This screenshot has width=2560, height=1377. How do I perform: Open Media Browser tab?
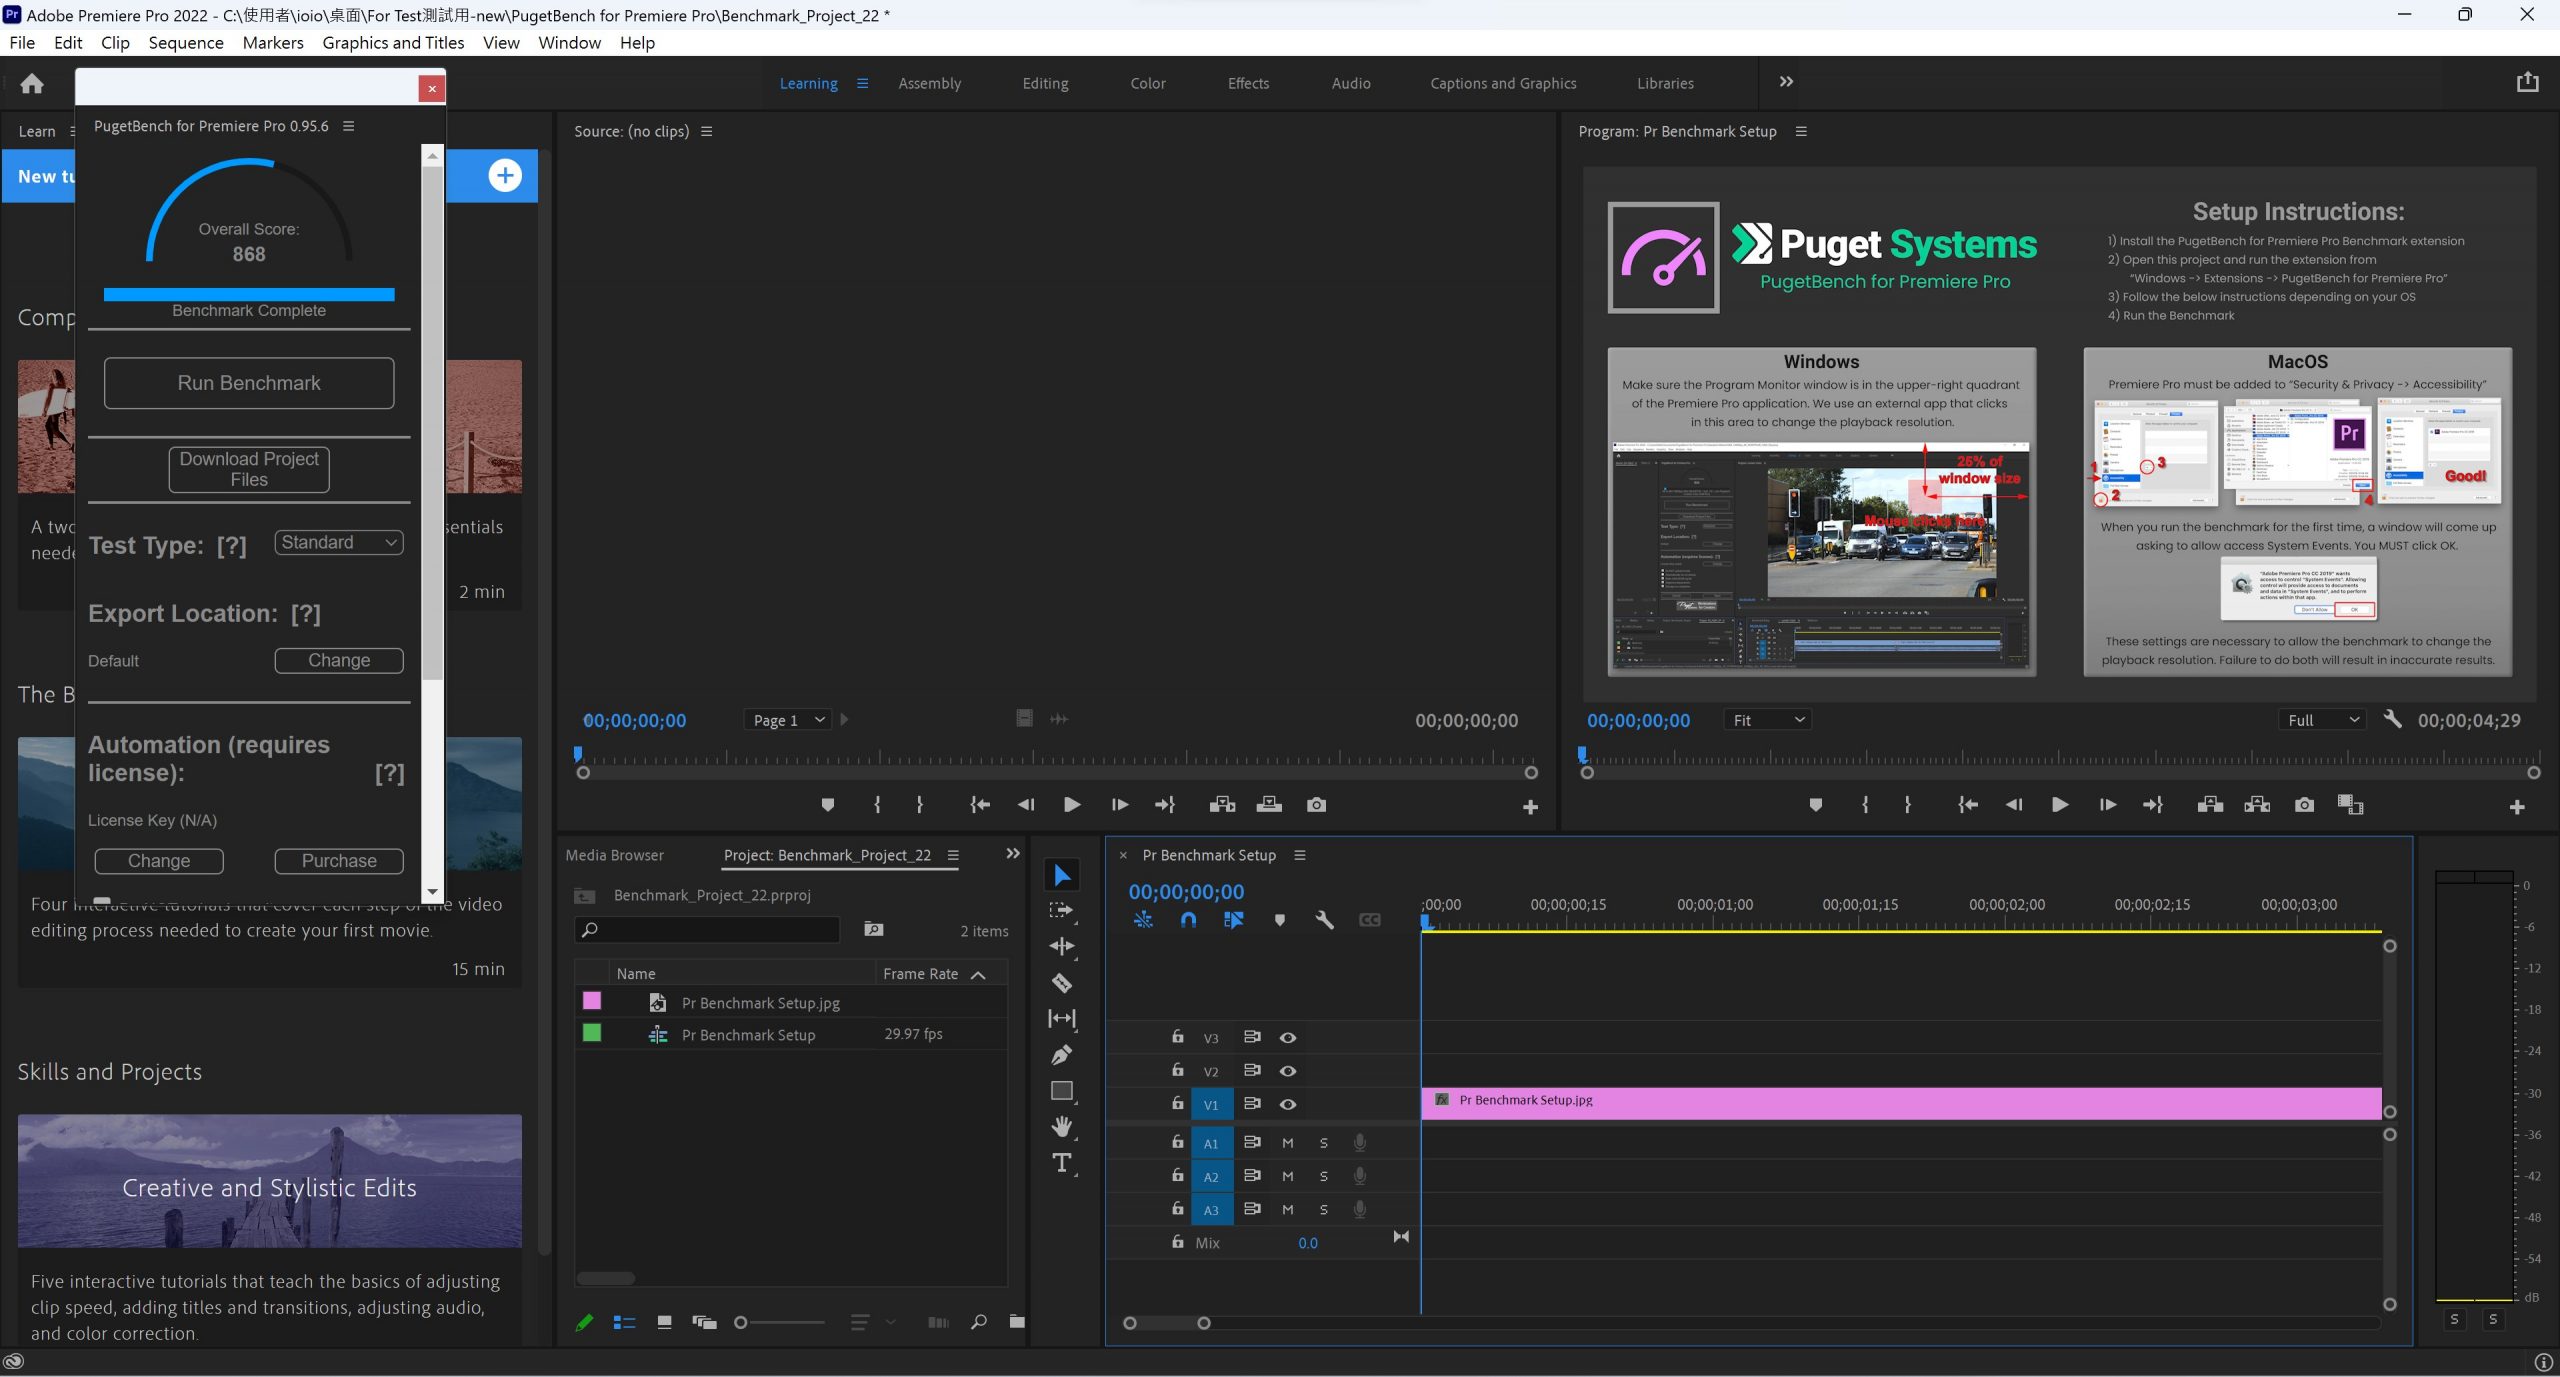614,856
